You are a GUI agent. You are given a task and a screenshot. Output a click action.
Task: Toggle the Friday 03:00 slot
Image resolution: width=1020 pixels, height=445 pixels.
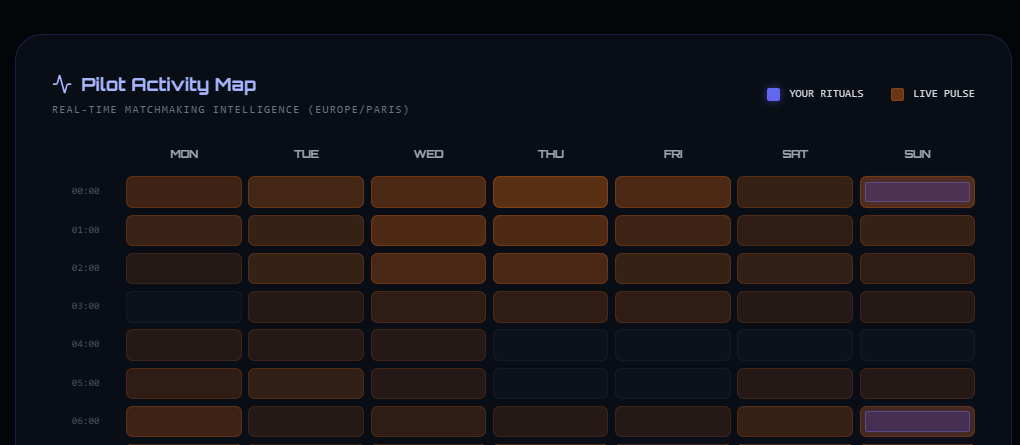(673, 306)
